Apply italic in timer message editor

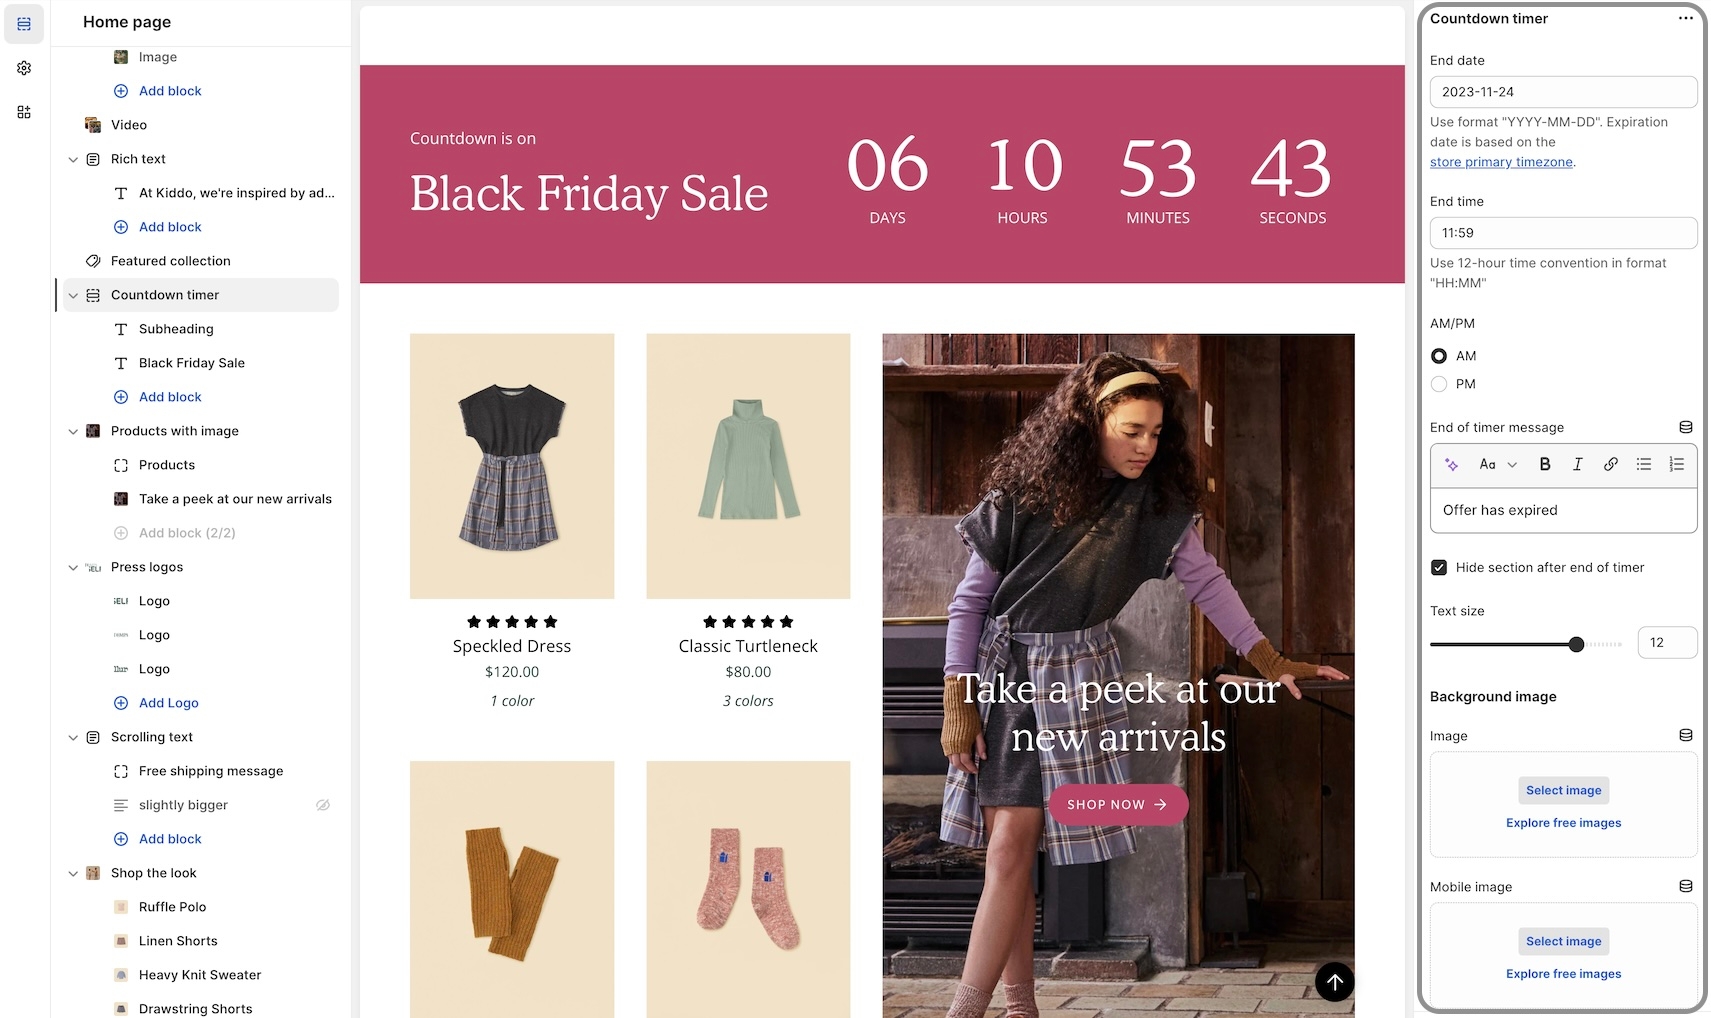tap(1578, 464)
